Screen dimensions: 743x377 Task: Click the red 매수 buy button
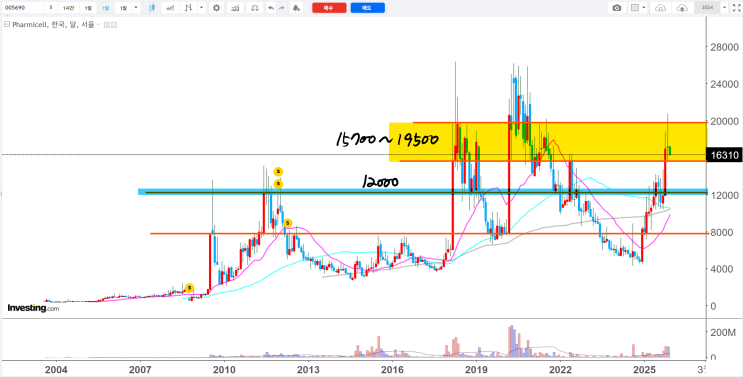(x=329, y=8)
